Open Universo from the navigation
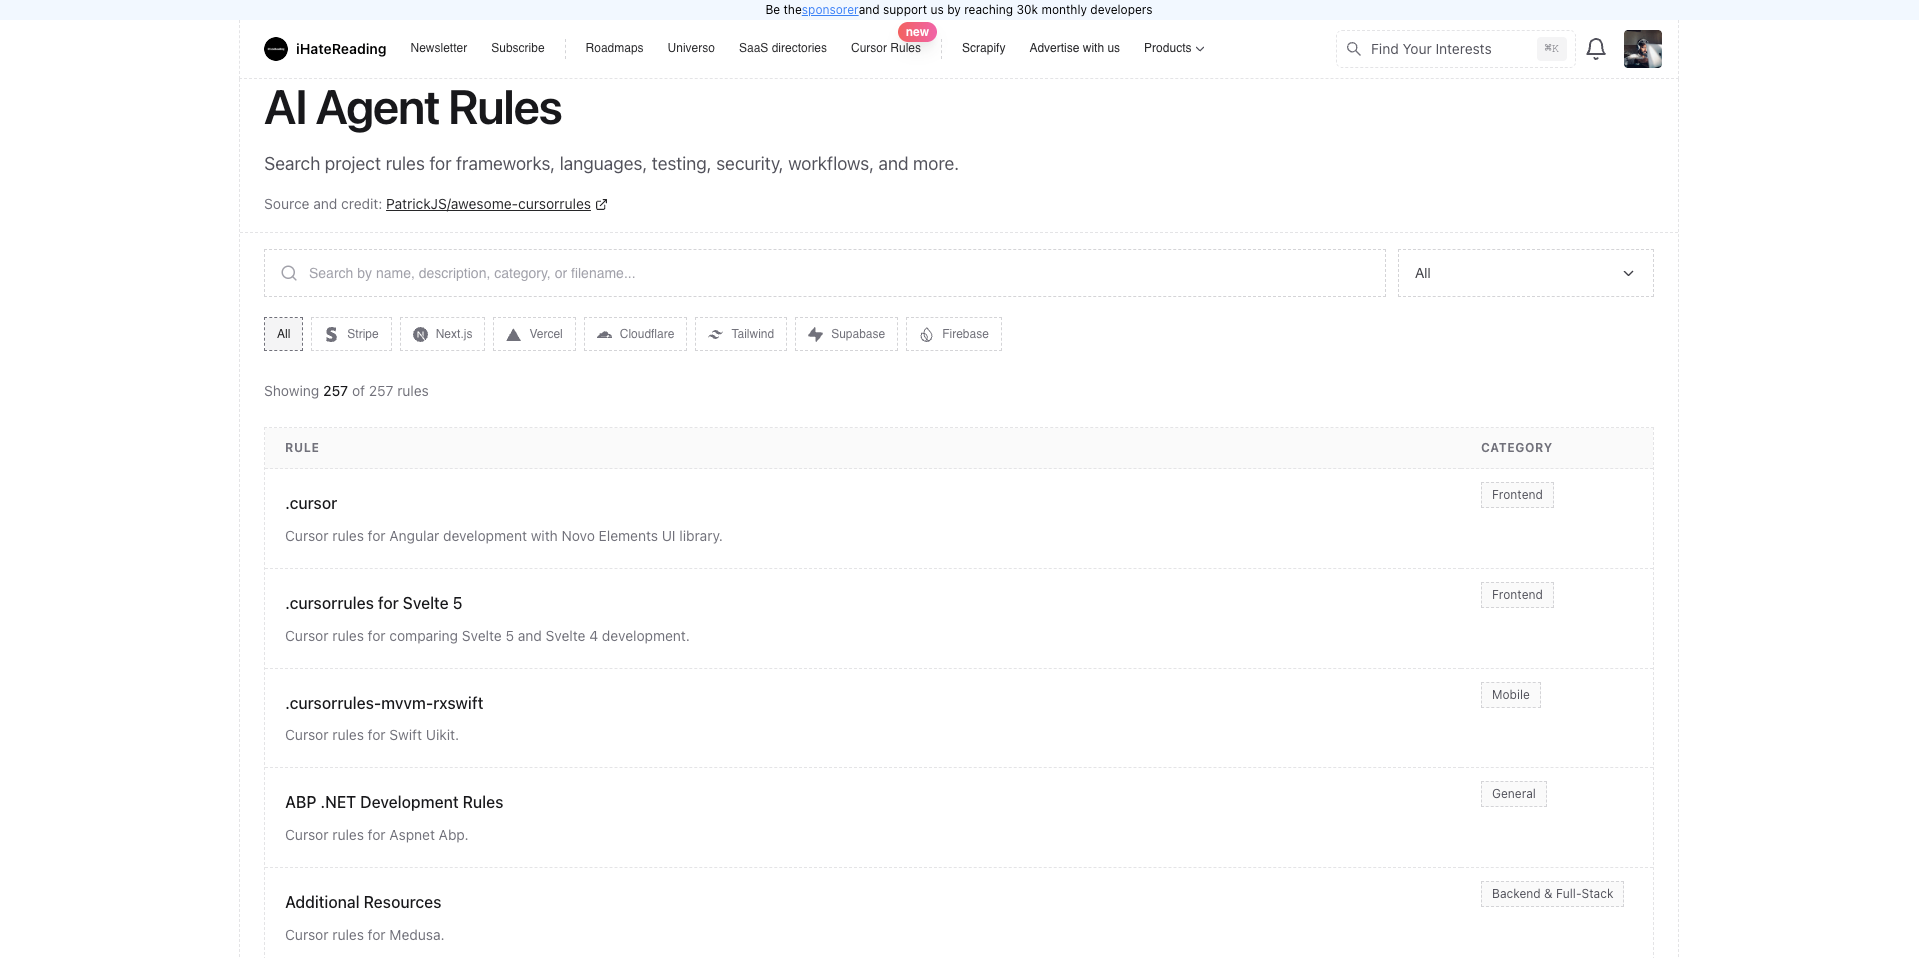Viewport: 1919px width, 958px height. coord(691,48)
